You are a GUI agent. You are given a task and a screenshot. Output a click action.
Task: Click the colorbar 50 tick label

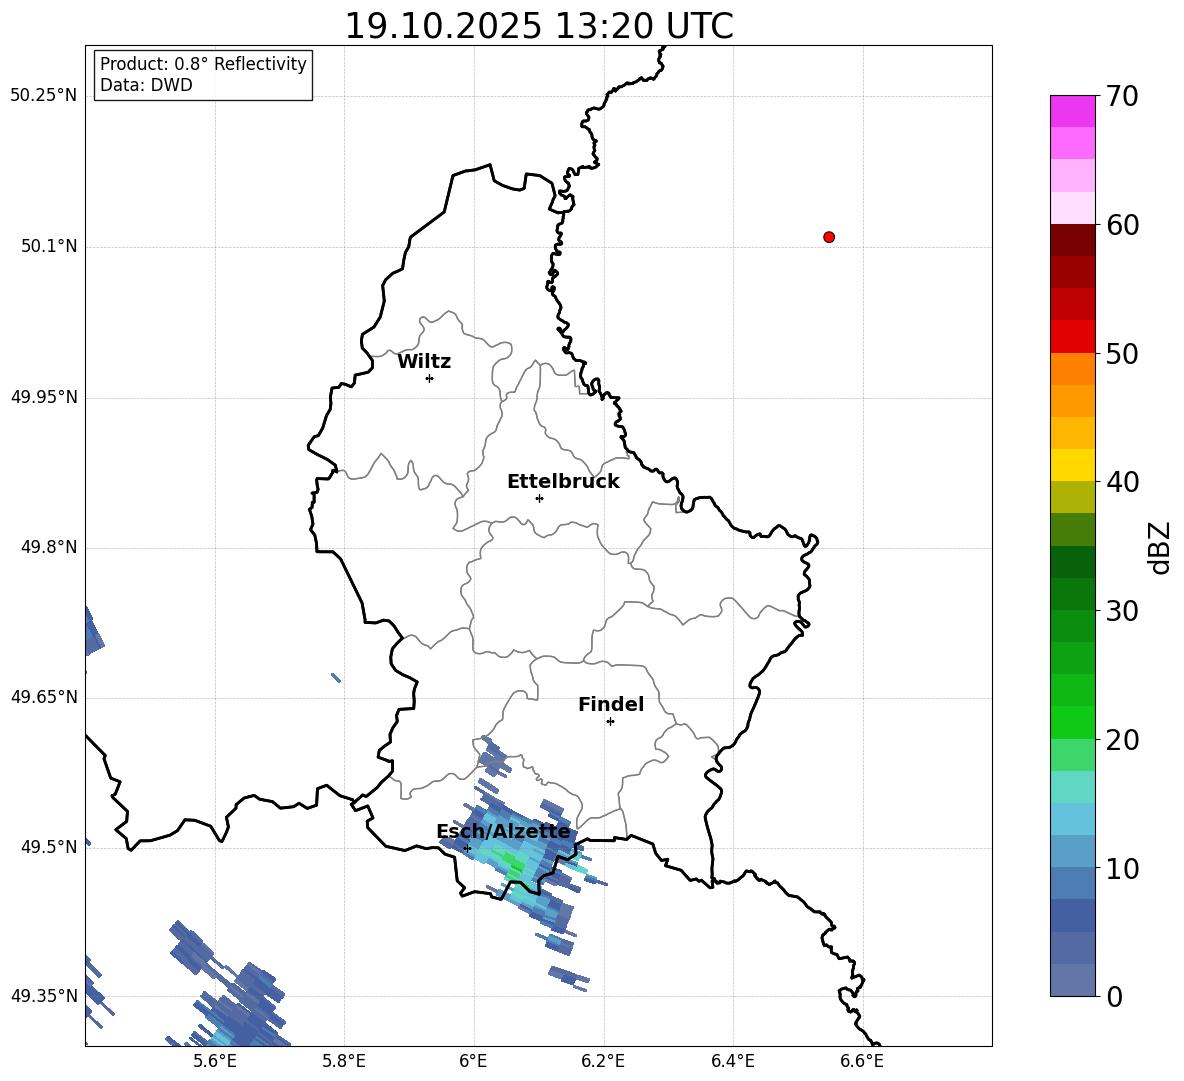[1123, 353]
